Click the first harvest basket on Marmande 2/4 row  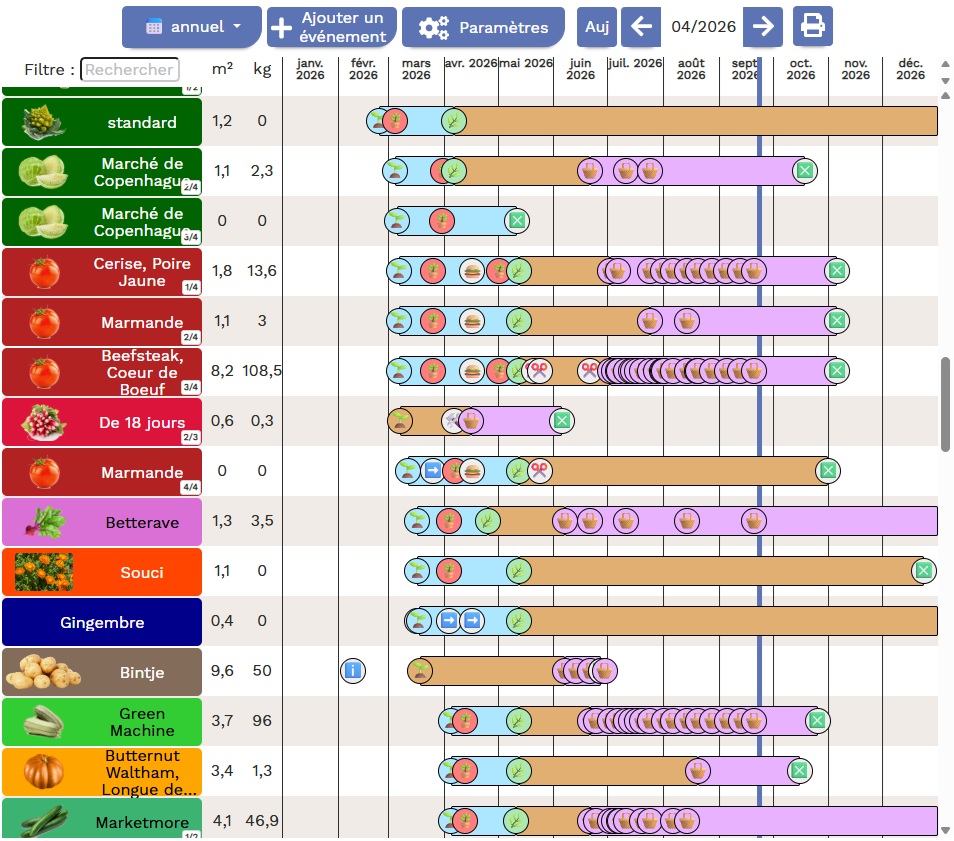tap(650, 321)
